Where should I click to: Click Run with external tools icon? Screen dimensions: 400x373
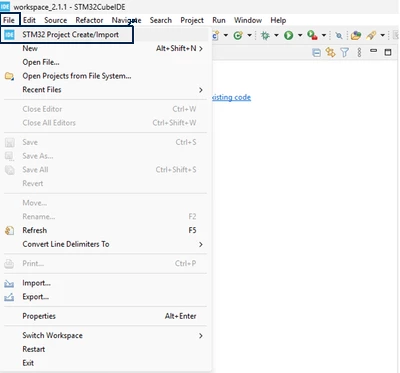[x=312, y=35]
